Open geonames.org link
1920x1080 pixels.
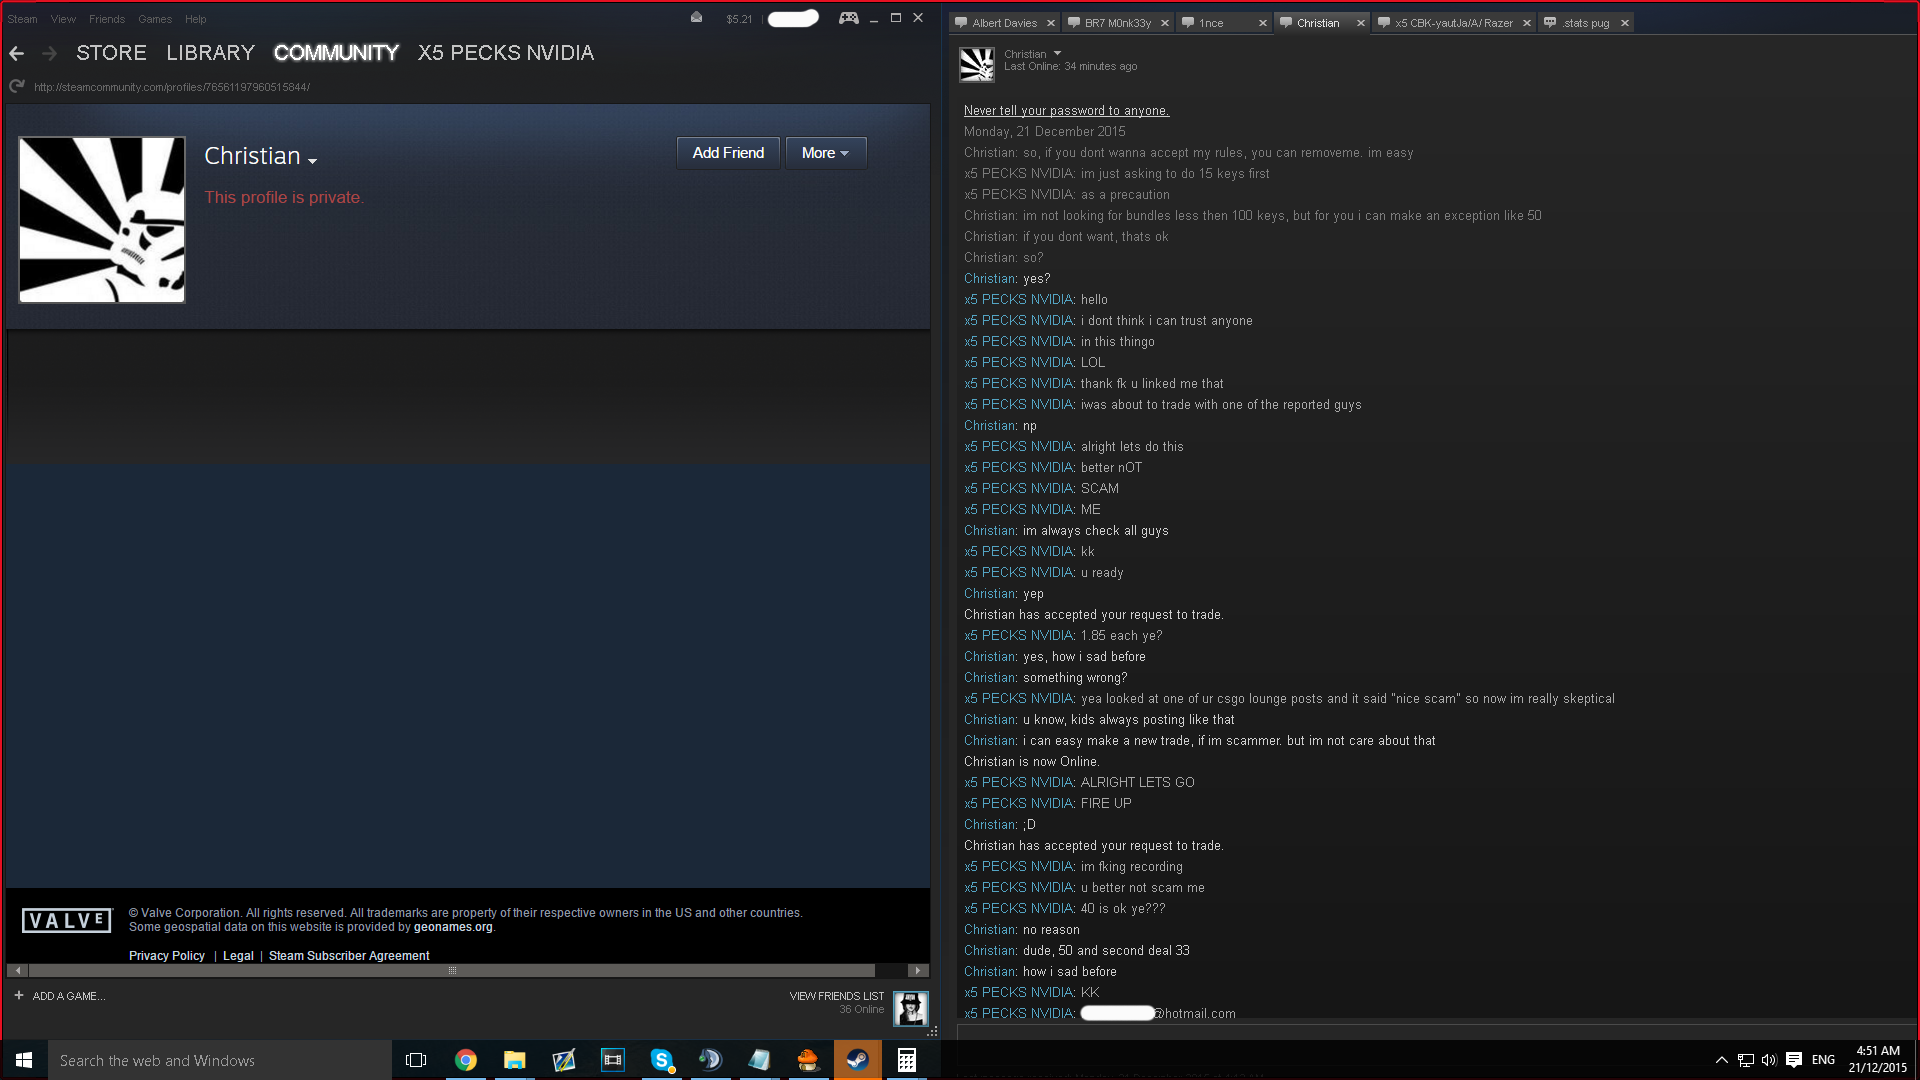(453, 927)
